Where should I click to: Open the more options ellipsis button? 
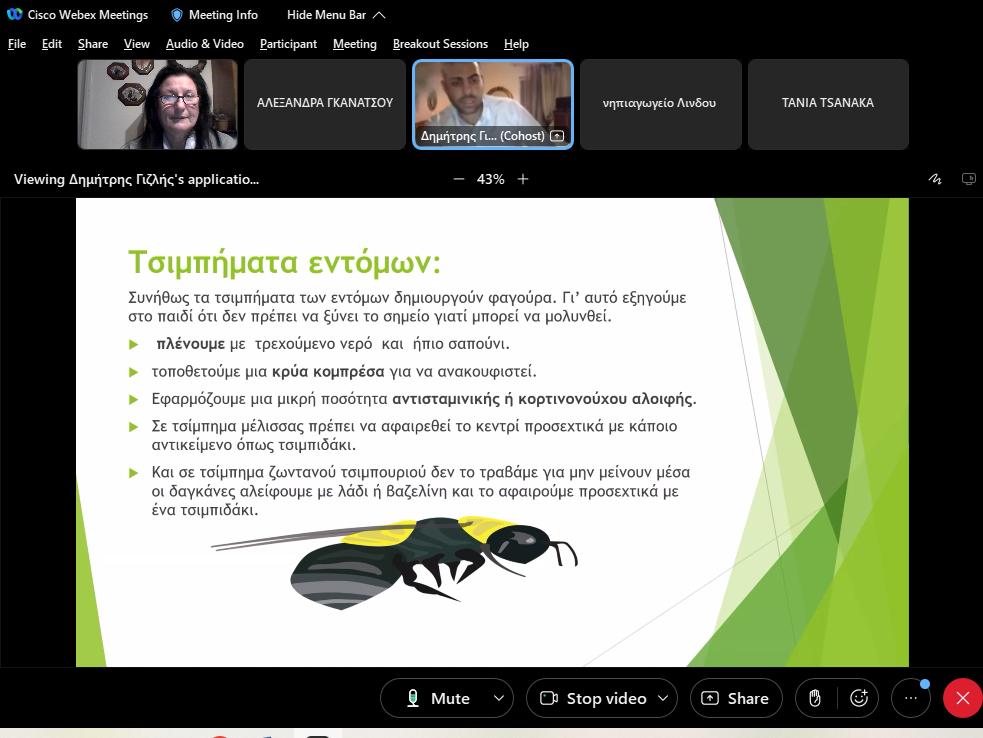point(910,698)
